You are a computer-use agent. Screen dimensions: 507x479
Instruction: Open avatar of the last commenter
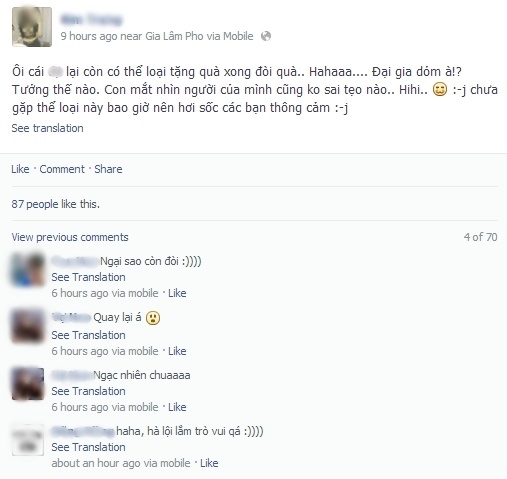tap(28, 440)
